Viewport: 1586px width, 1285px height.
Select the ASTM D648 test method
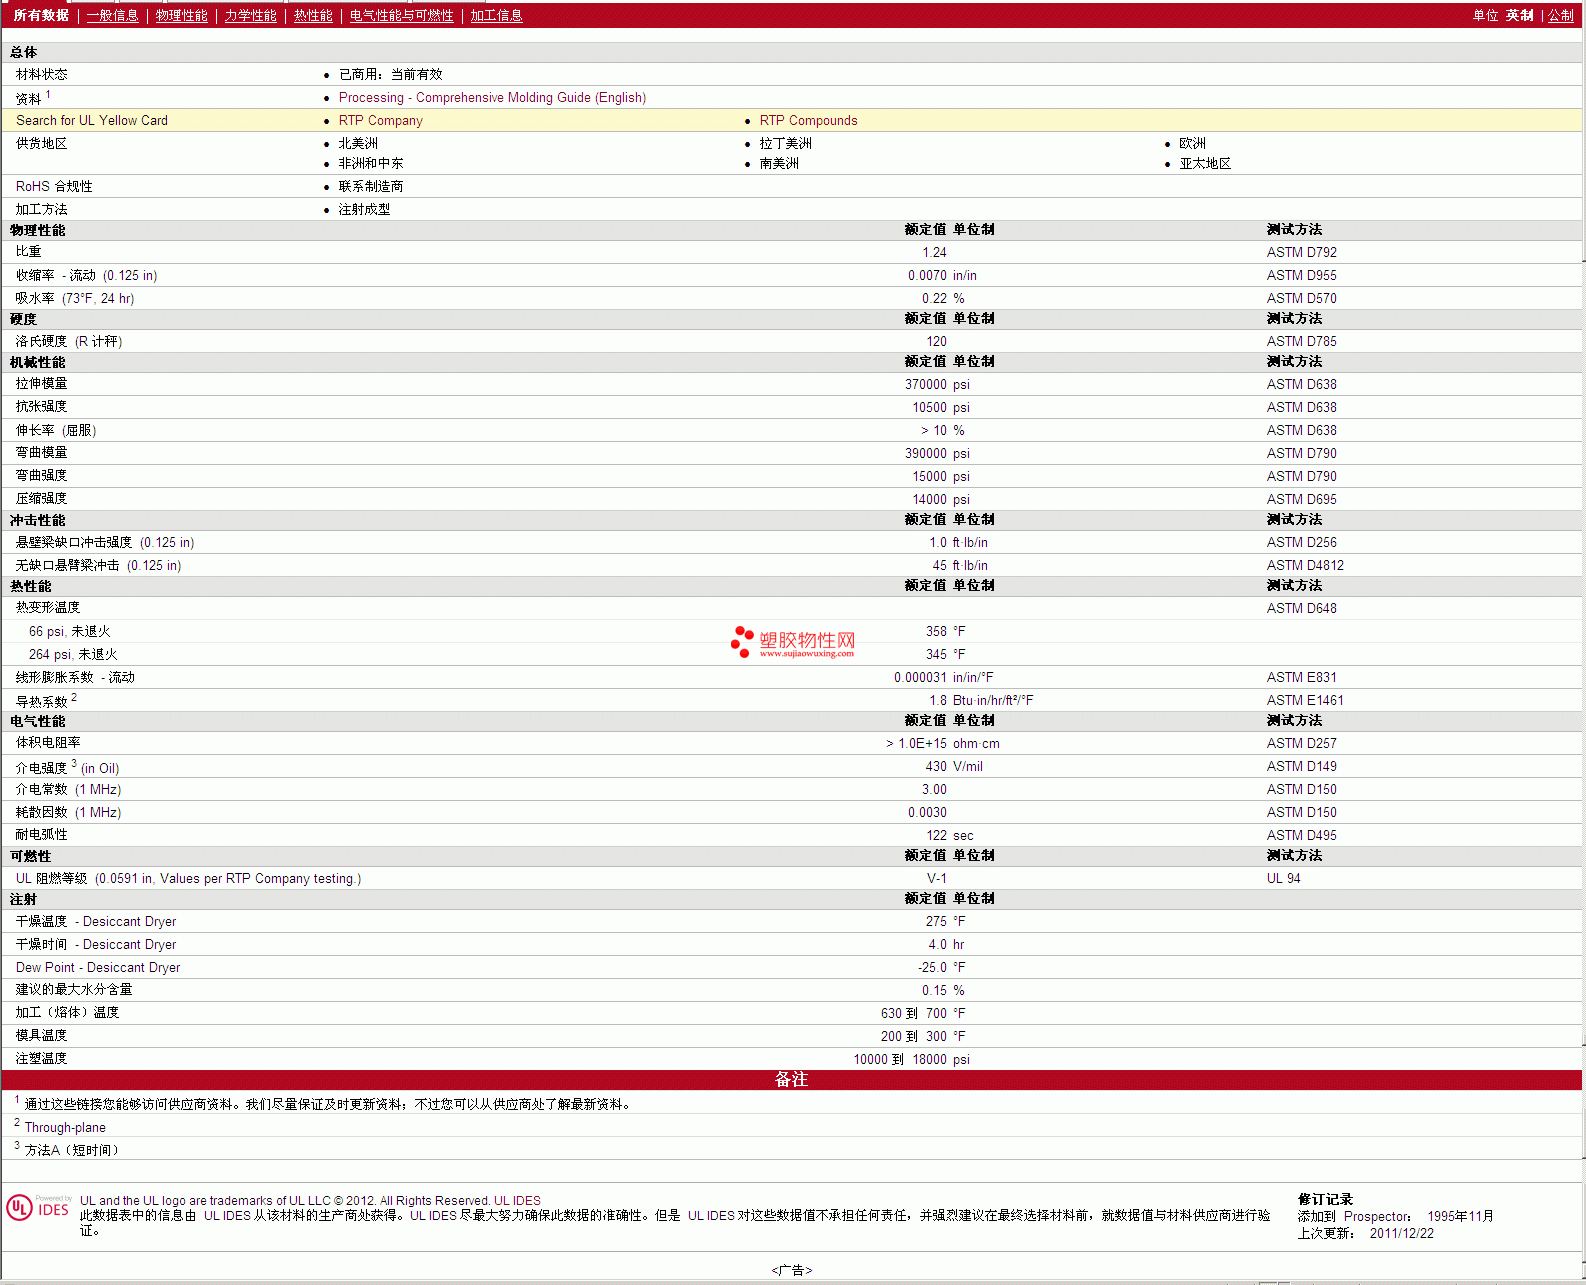(x=1302, y=609)
